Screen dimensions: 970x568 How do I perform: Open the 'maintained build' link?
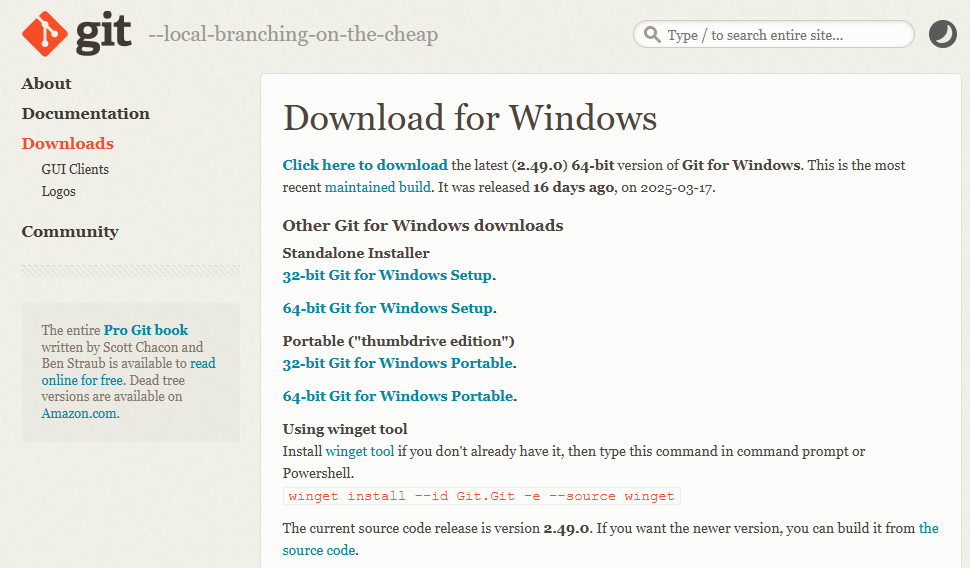(x=377, y=187)
